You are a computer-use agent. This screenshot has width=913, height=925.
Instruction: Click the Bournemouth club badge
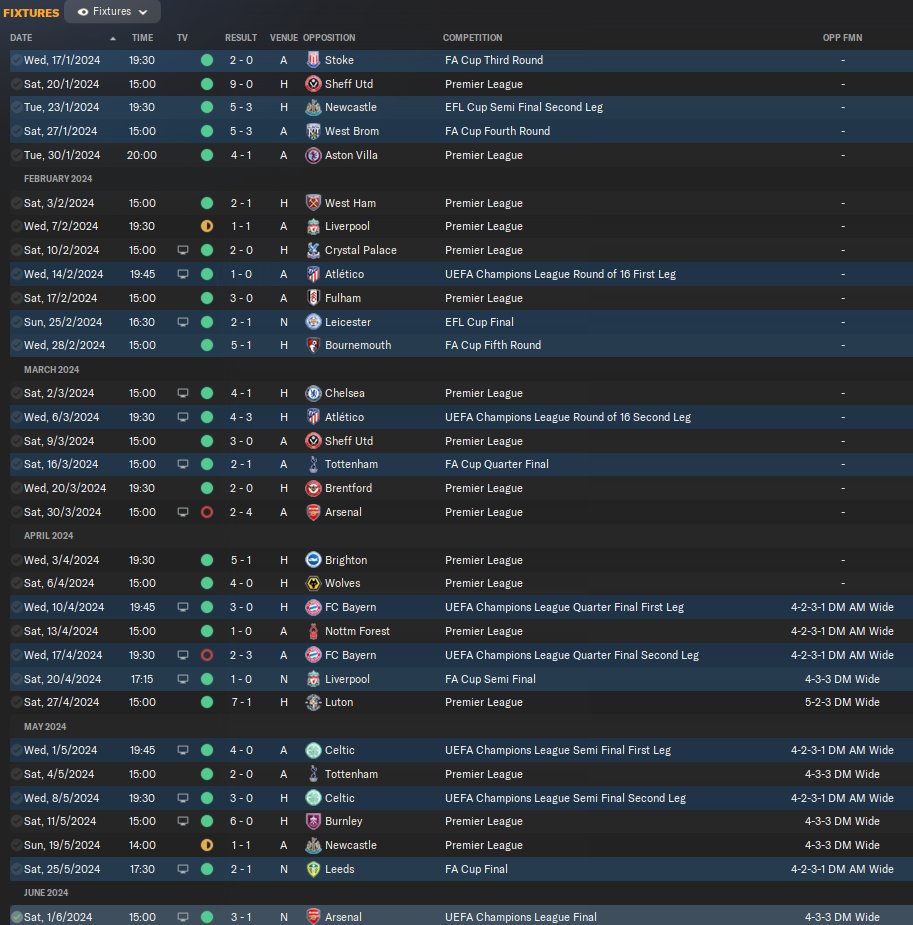(313, 345)
